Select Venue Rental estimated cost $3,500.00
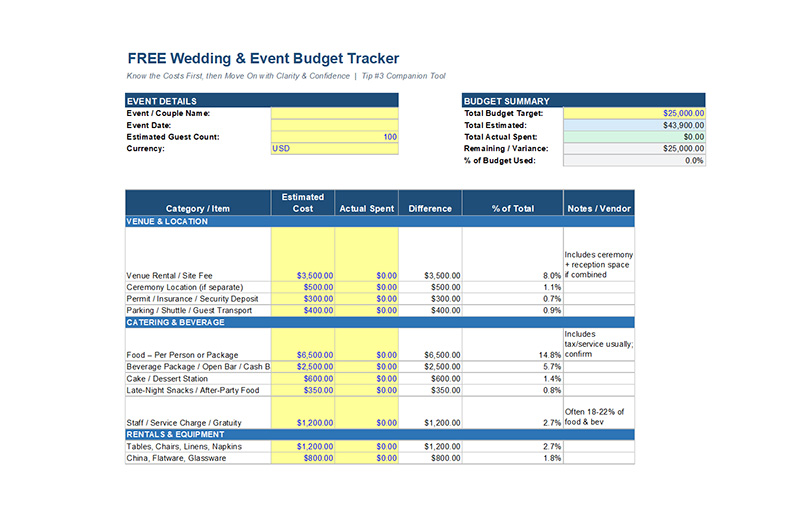 tap(303, 254)
